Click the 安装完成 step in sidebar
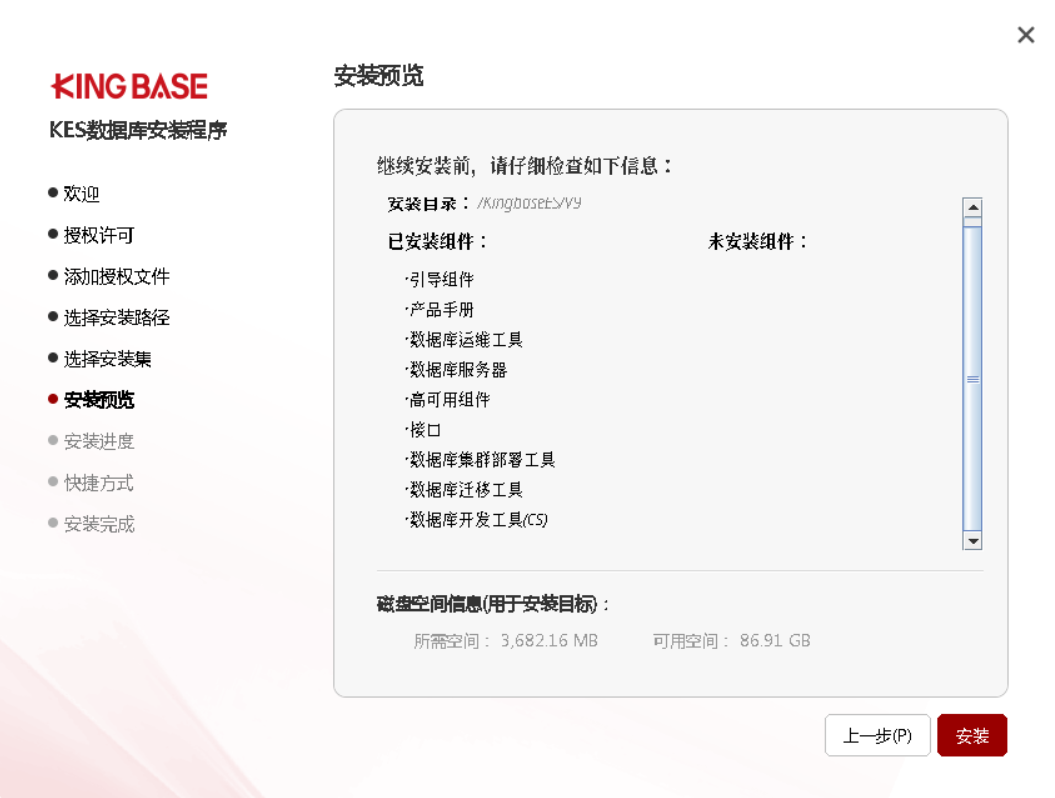 [98, 524]
